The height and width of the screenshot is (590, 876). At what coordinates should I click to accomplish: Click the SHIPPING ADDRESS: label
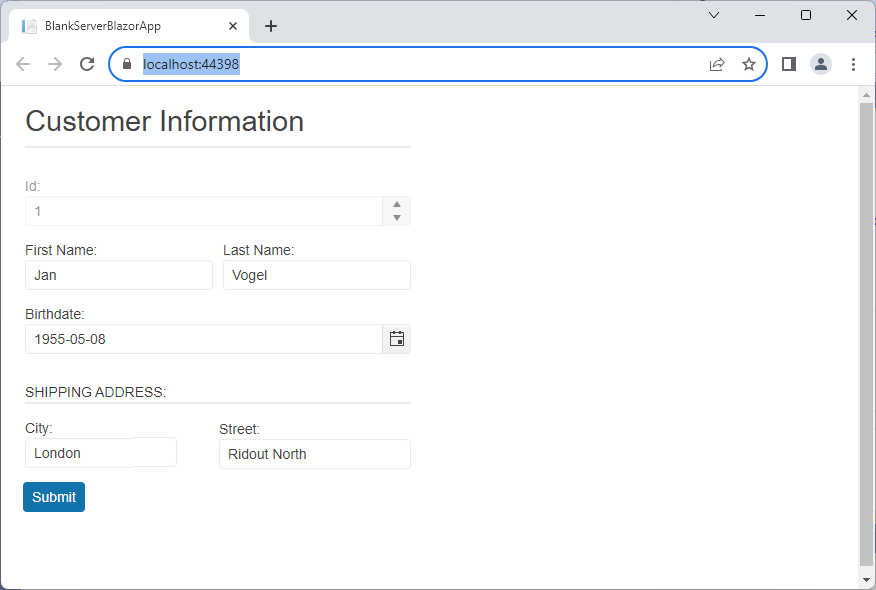tap(96, 392)
